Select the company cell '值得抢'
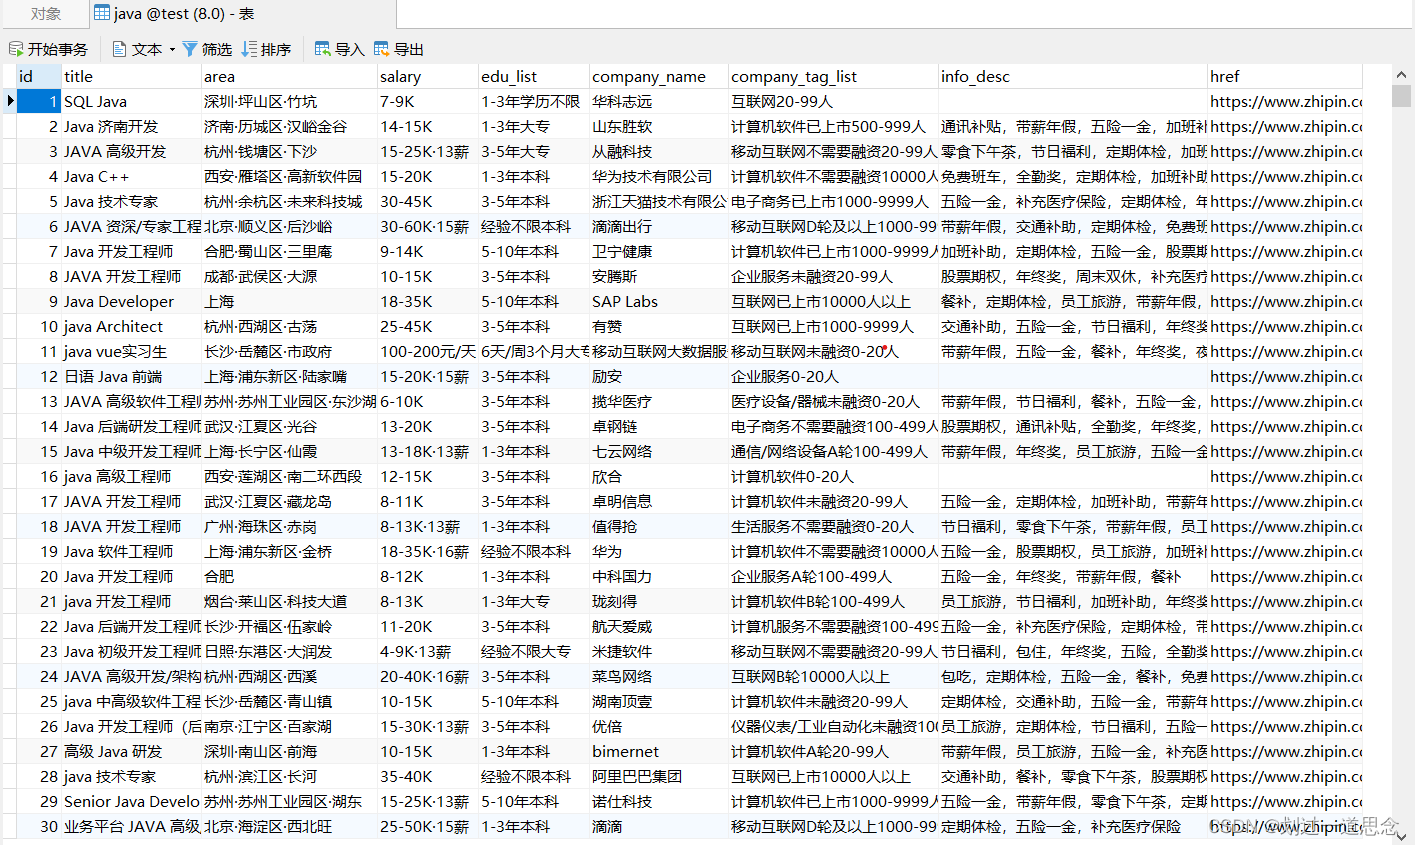 (659, 526)
